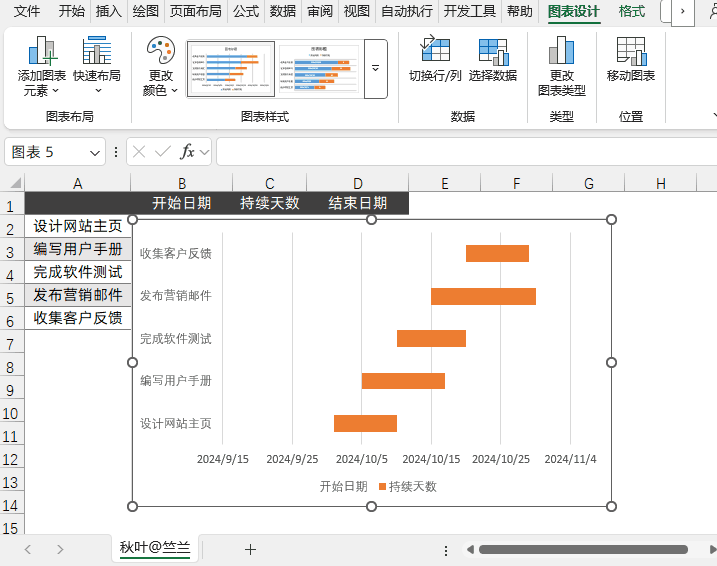Open Add Chart Element (添加图表元素) menu
717x566 pixels.
42,66
